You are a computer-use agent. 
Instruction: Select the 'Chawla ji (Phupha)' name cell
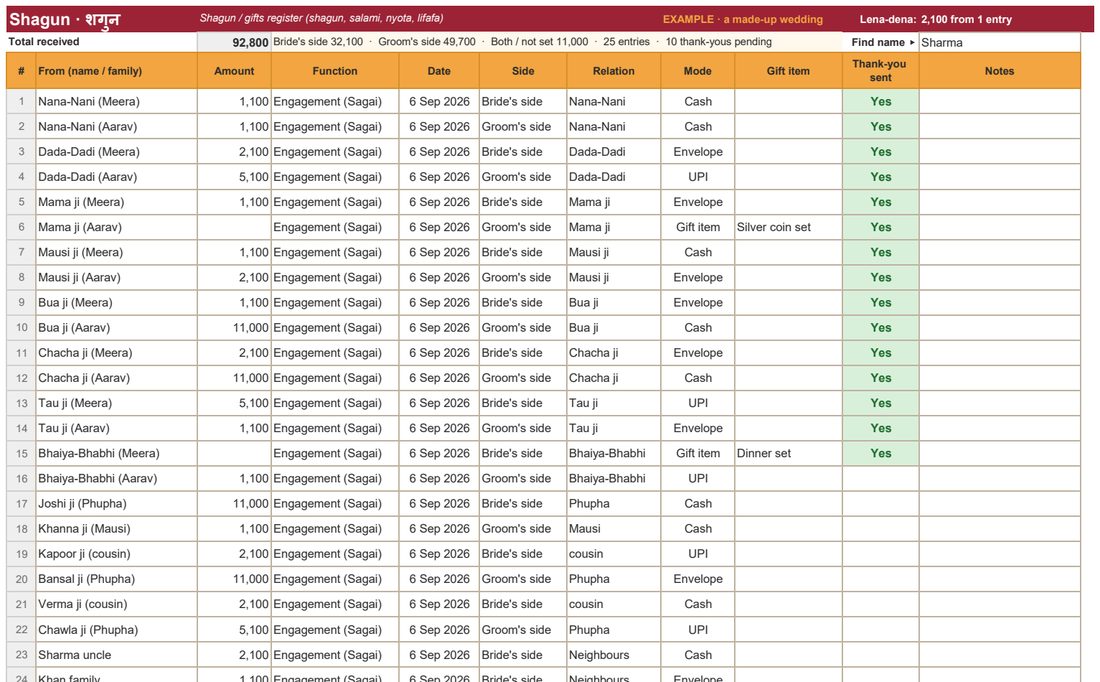click(116, 630)
